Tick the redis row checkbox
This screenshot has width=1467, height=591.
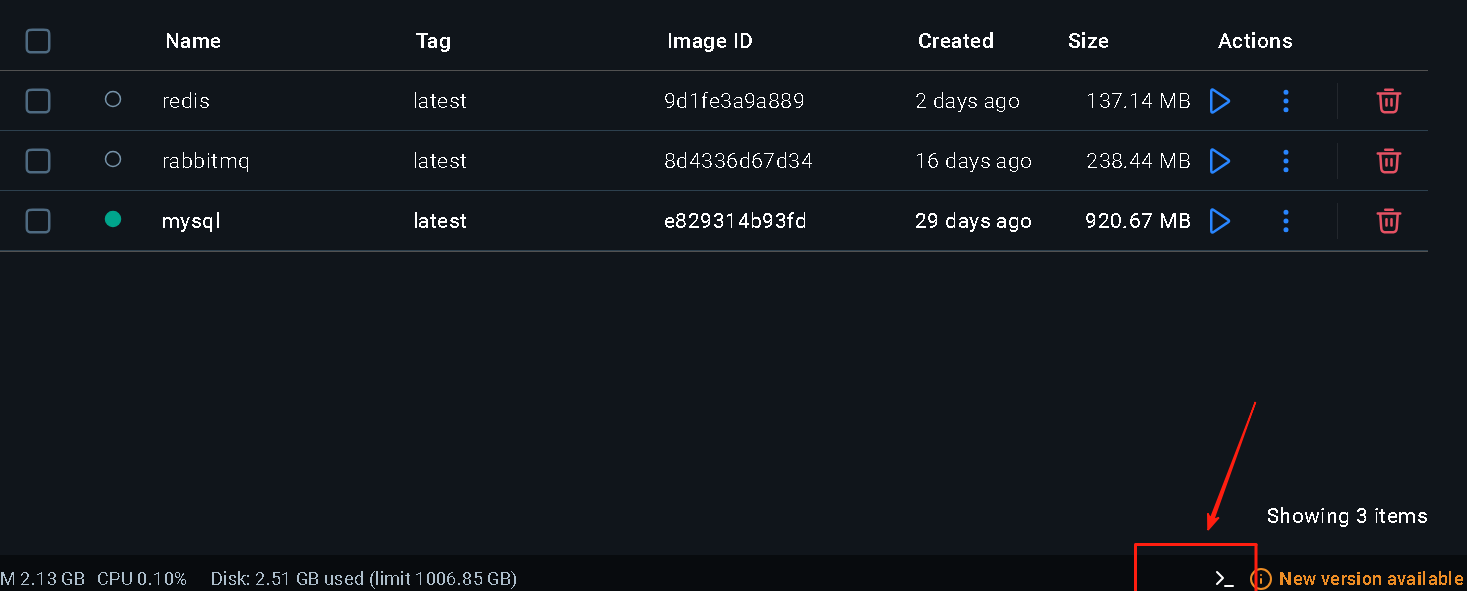[x=38, y=101]
